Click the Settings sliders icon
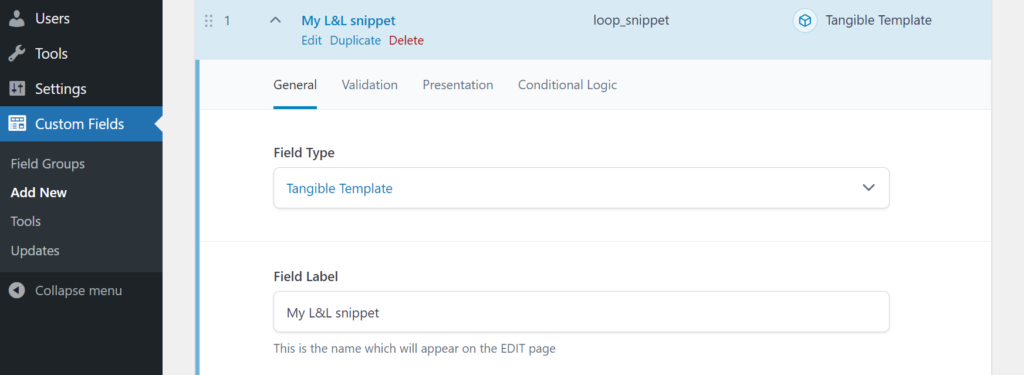 pos(17,89)
